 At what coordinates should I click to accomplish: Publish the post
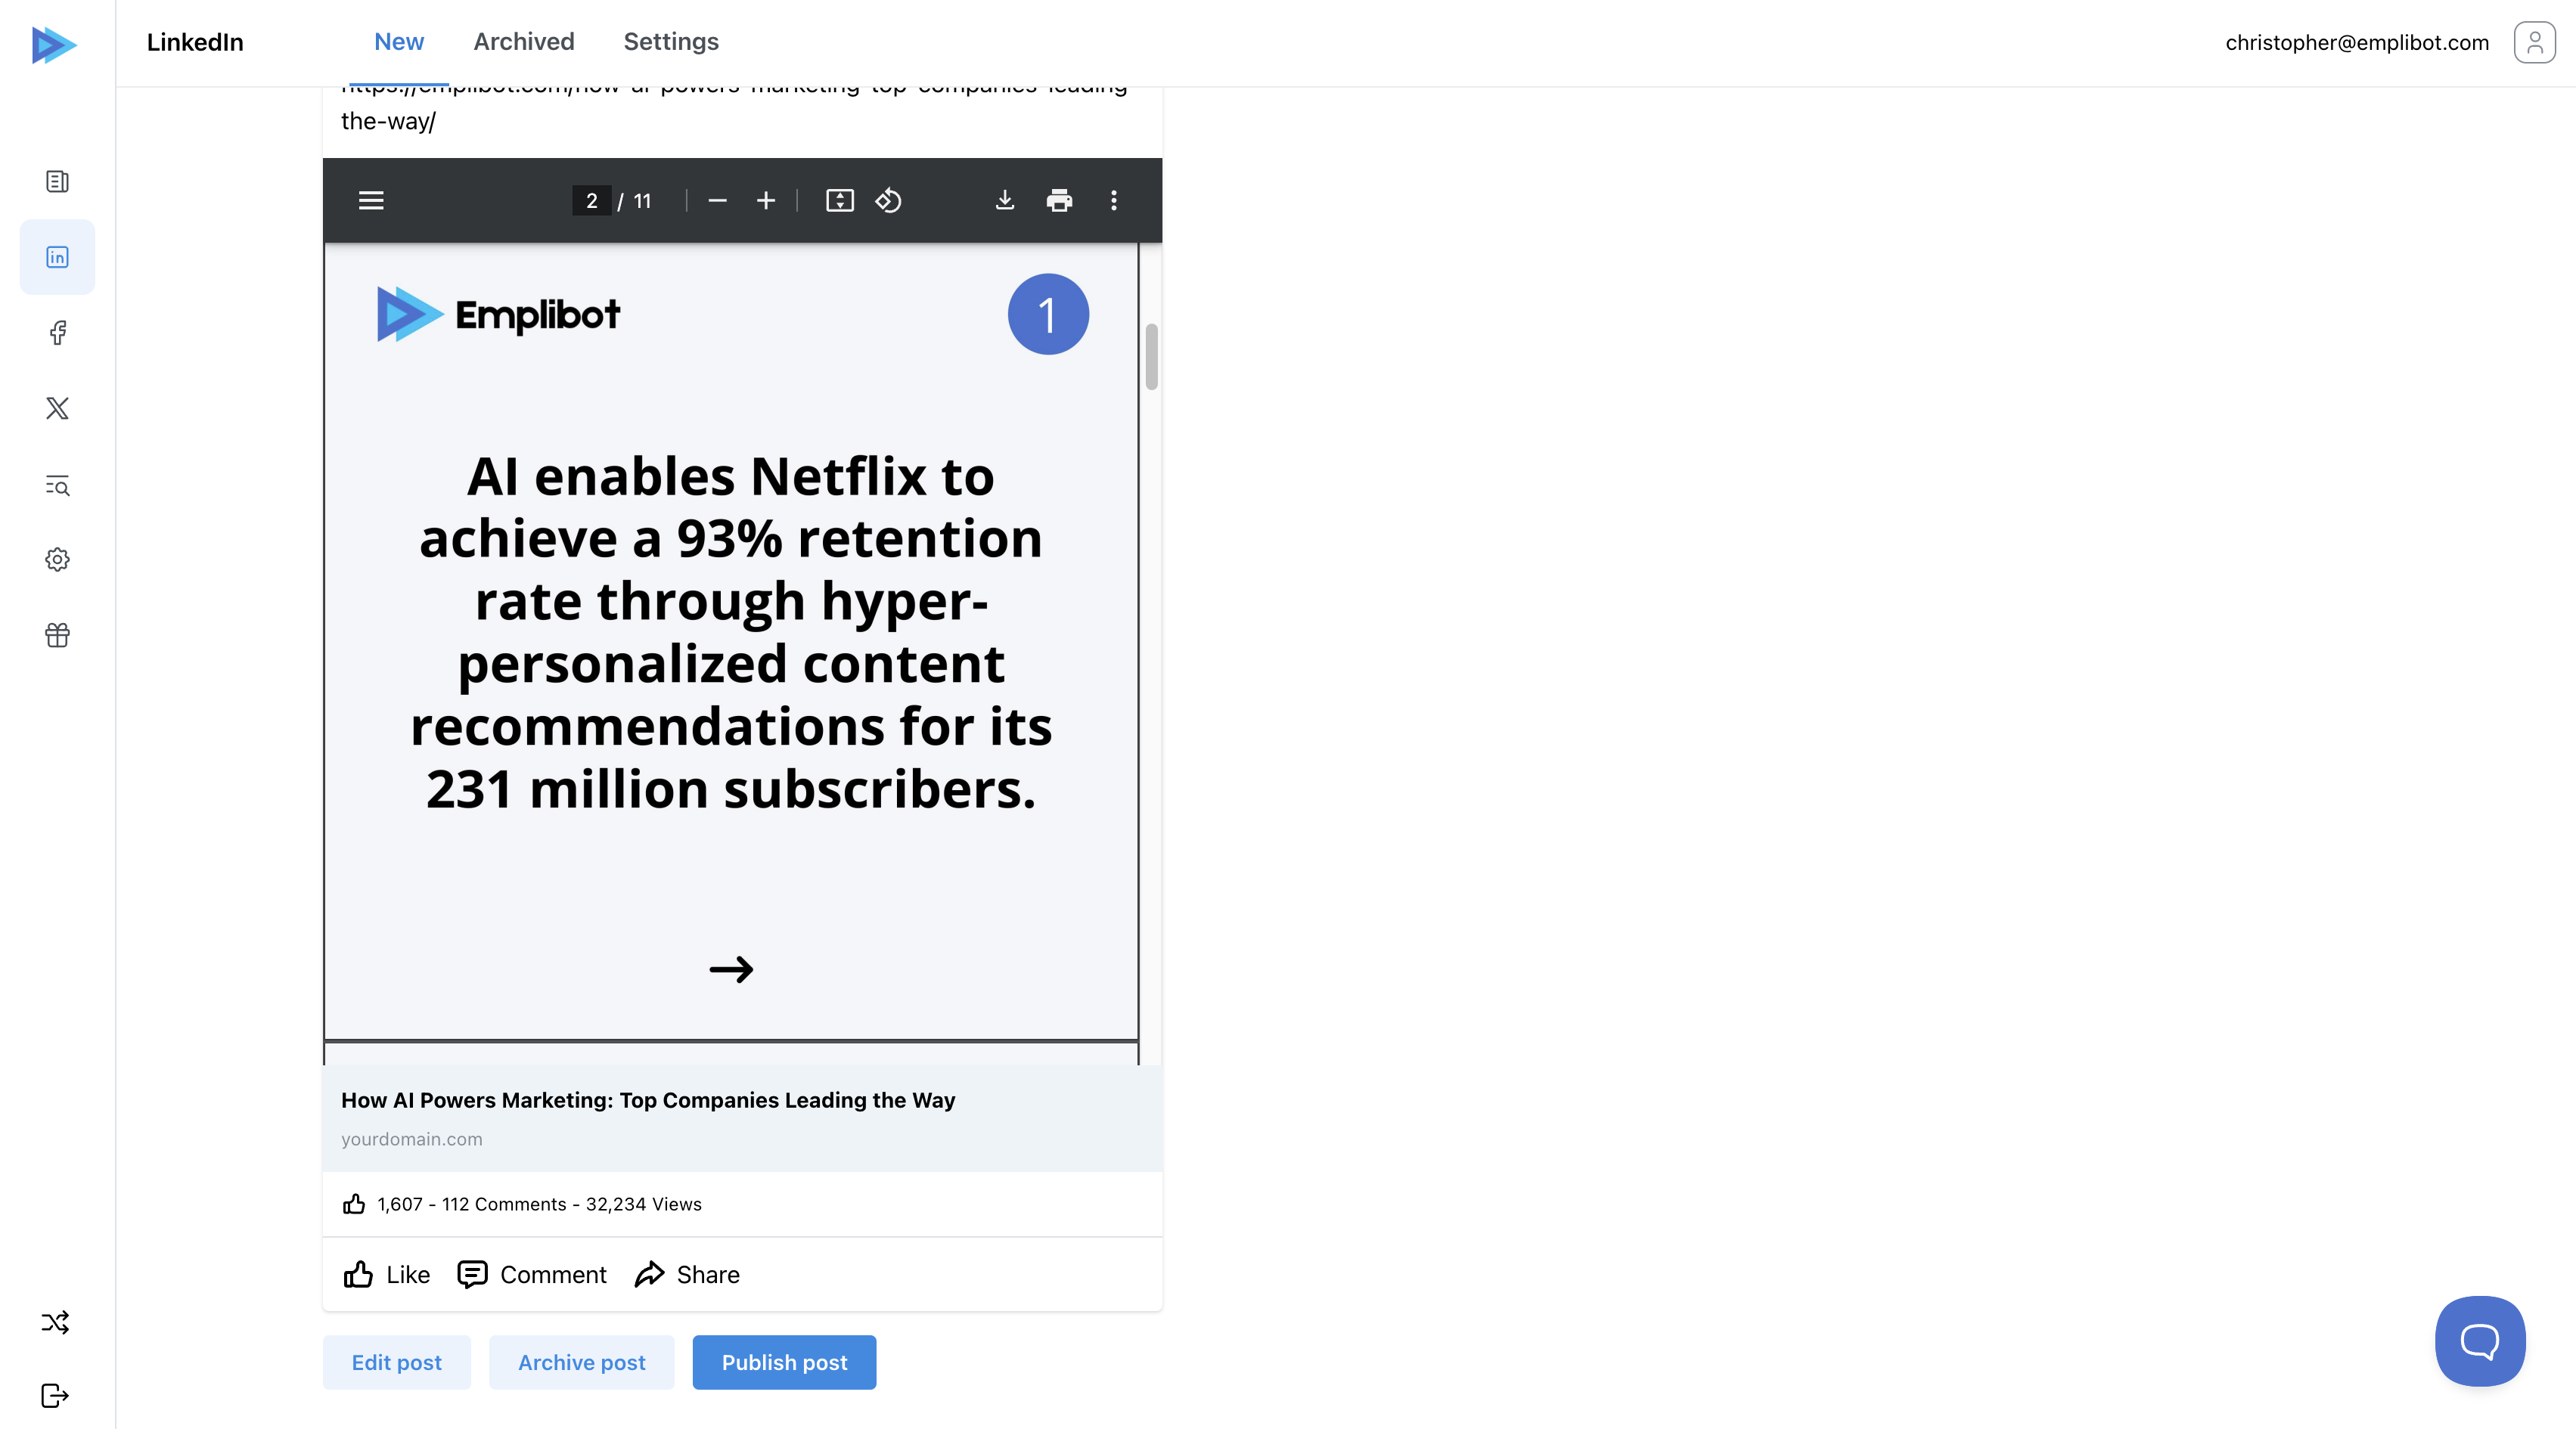coord(784,1362)
